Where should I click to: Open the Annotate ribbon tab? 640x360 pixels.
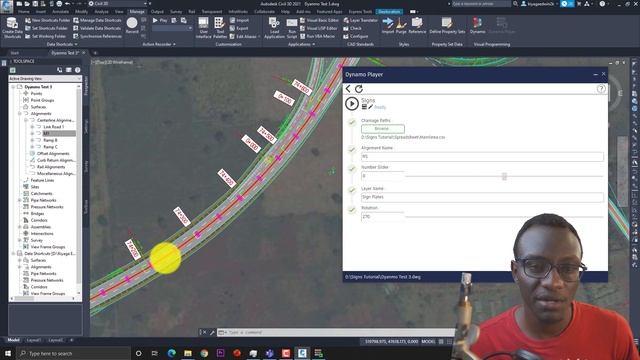60,11
